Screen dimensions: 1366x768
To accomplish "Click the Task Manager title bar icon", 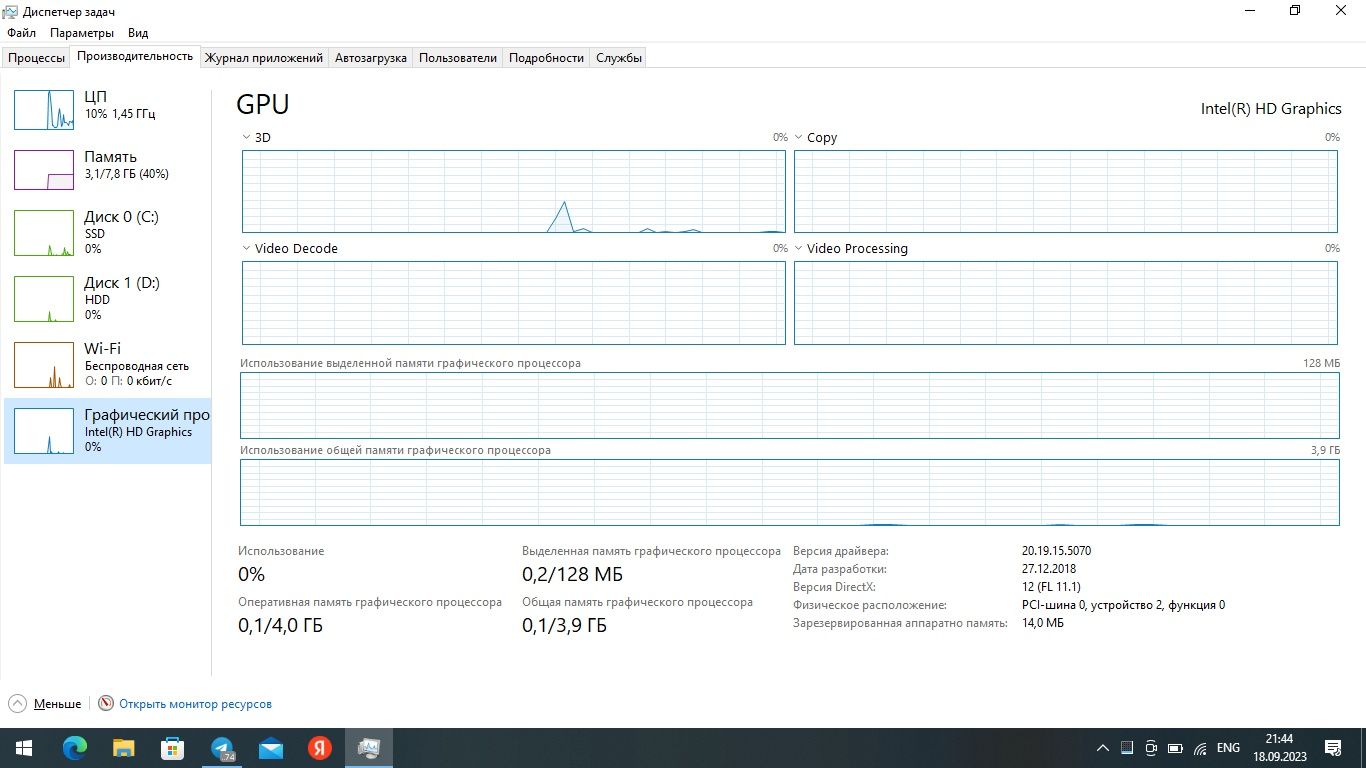I will [11, 11].
